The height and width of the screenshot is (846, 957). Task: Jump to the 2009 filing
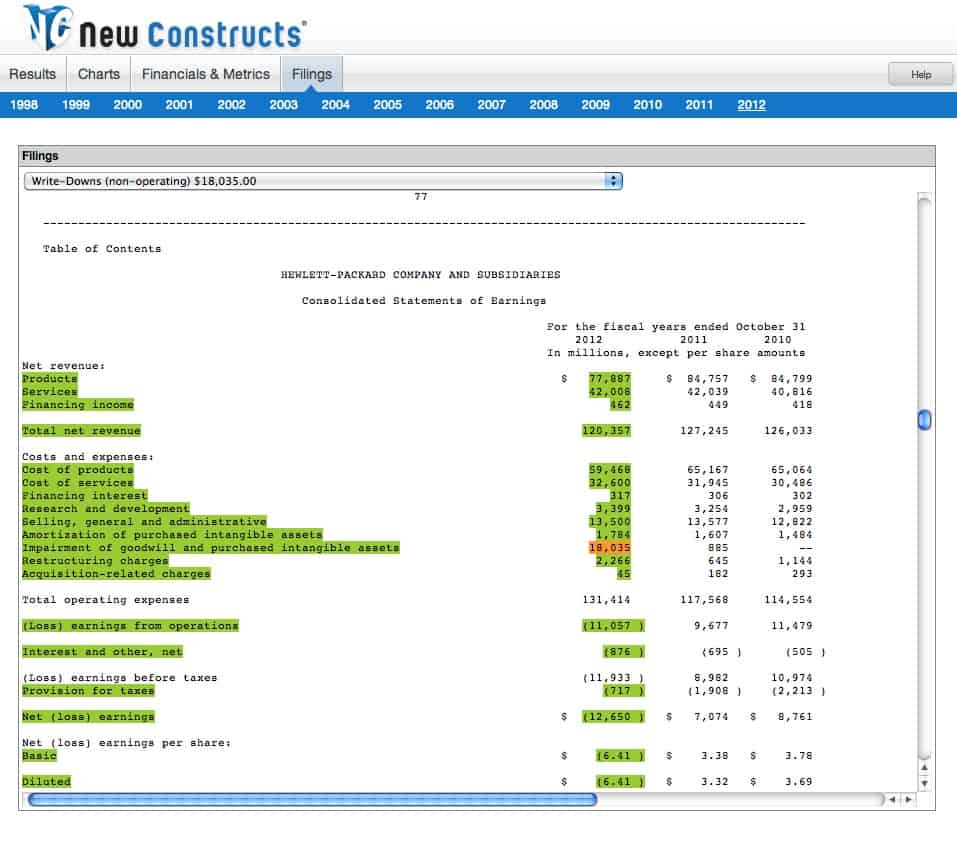(596, 105)
